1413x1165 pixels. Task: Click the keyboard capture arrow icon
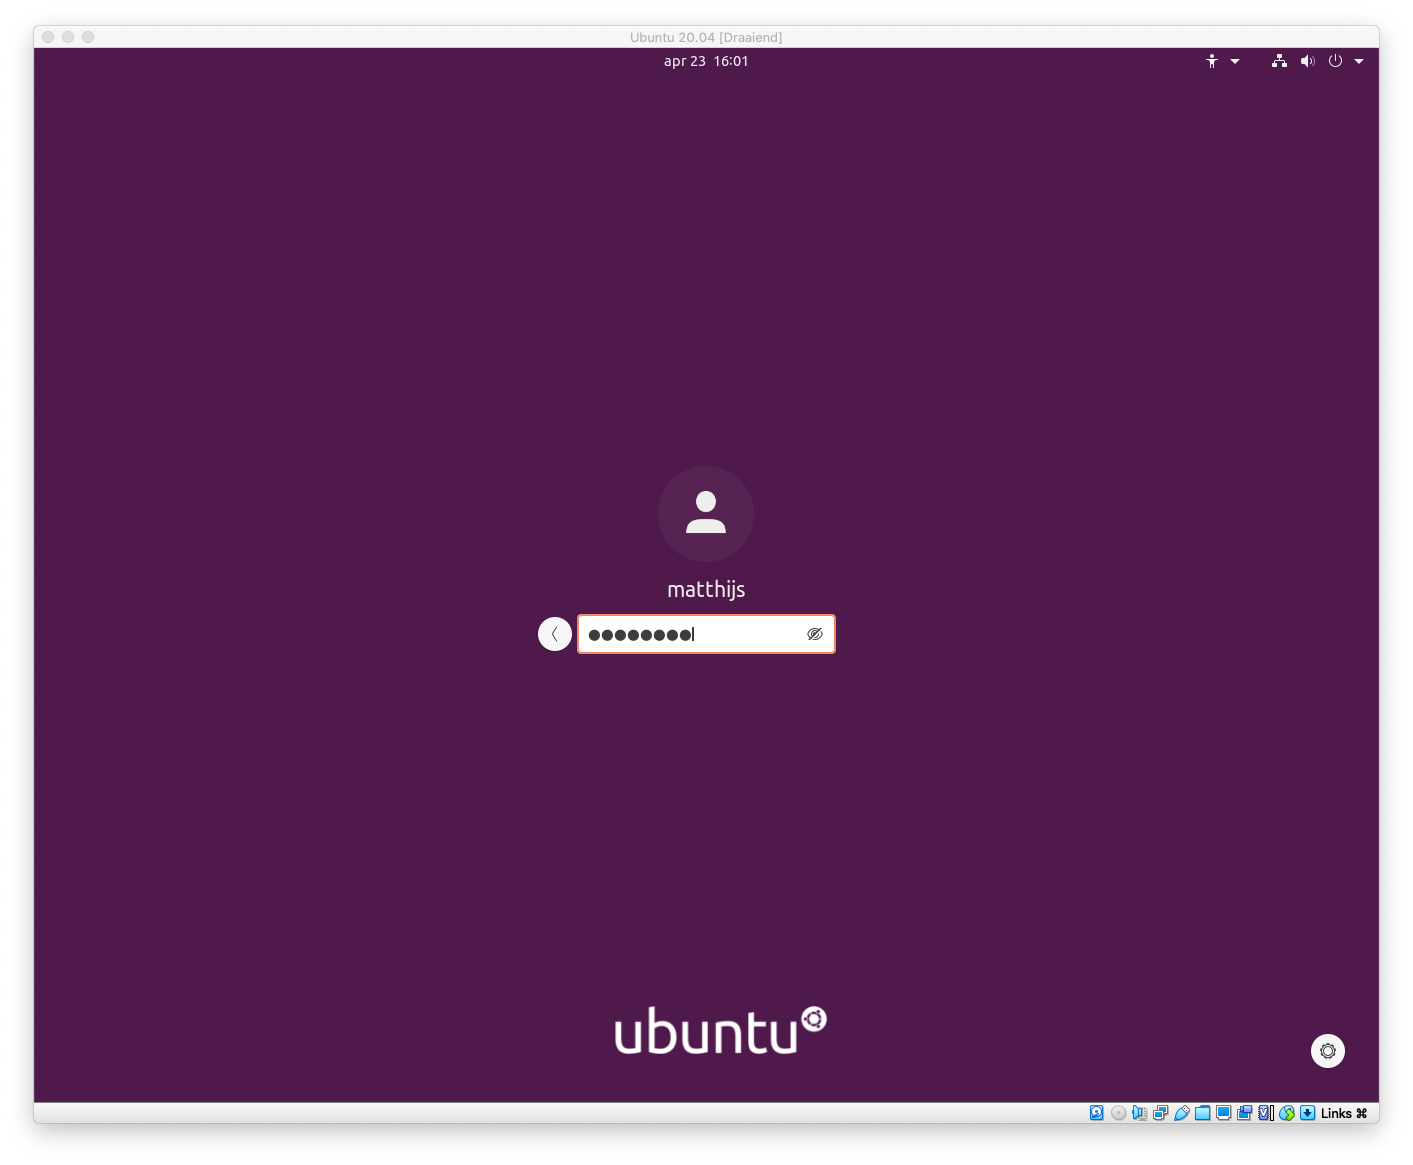tap(1307, 1113)
